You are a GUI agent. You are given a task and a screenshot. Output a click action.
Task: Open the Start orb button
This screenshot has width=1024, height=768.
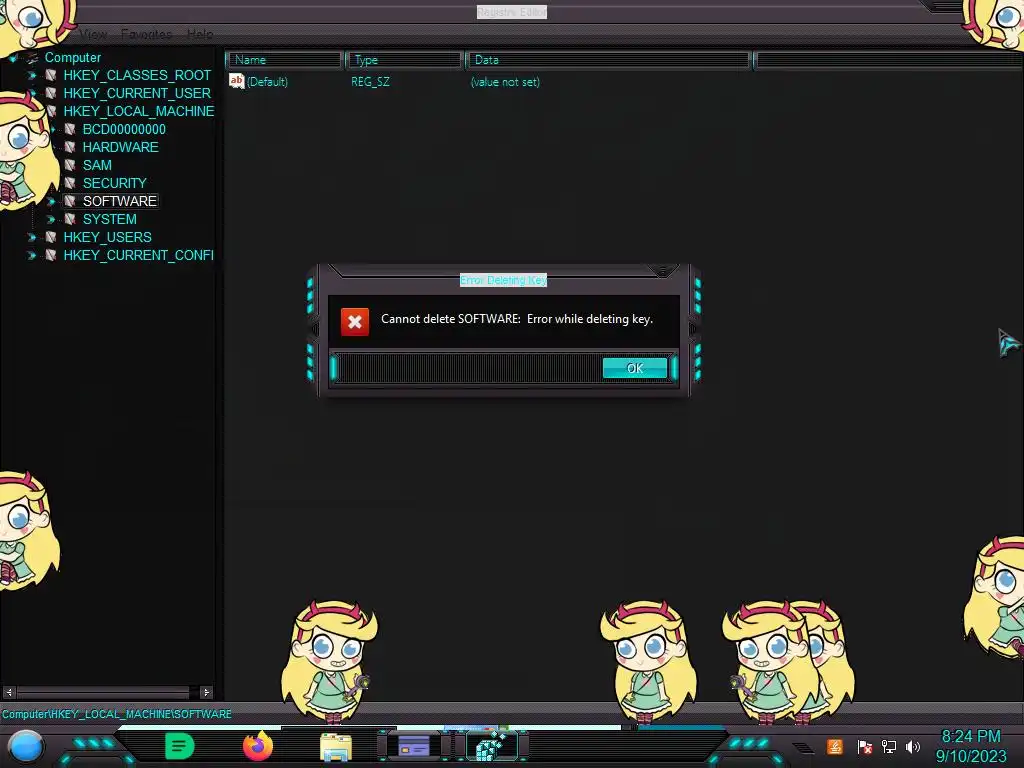pyautogui.click(x=26, y=746)
